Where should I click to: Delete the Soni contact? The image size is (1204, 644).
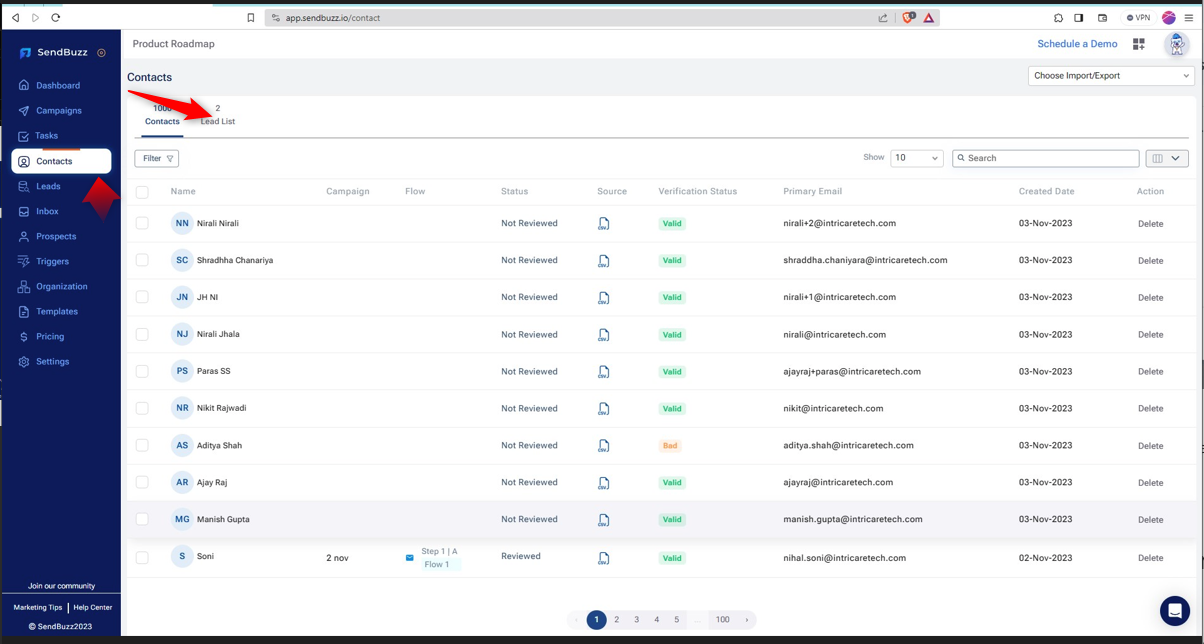pos(1150,558)
